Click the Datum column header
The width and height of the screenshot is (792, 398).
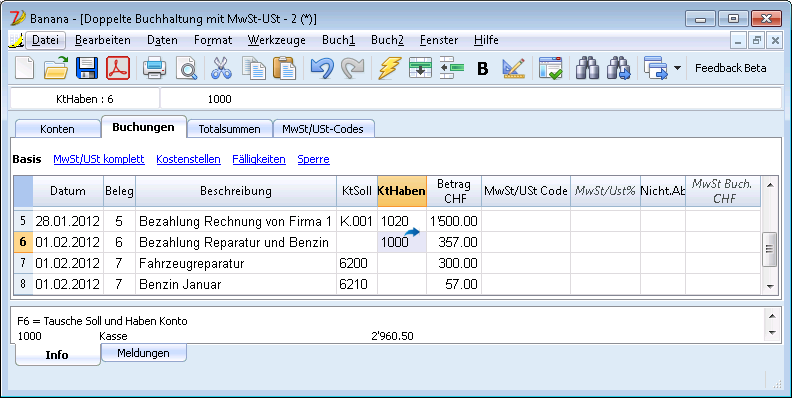68,191
